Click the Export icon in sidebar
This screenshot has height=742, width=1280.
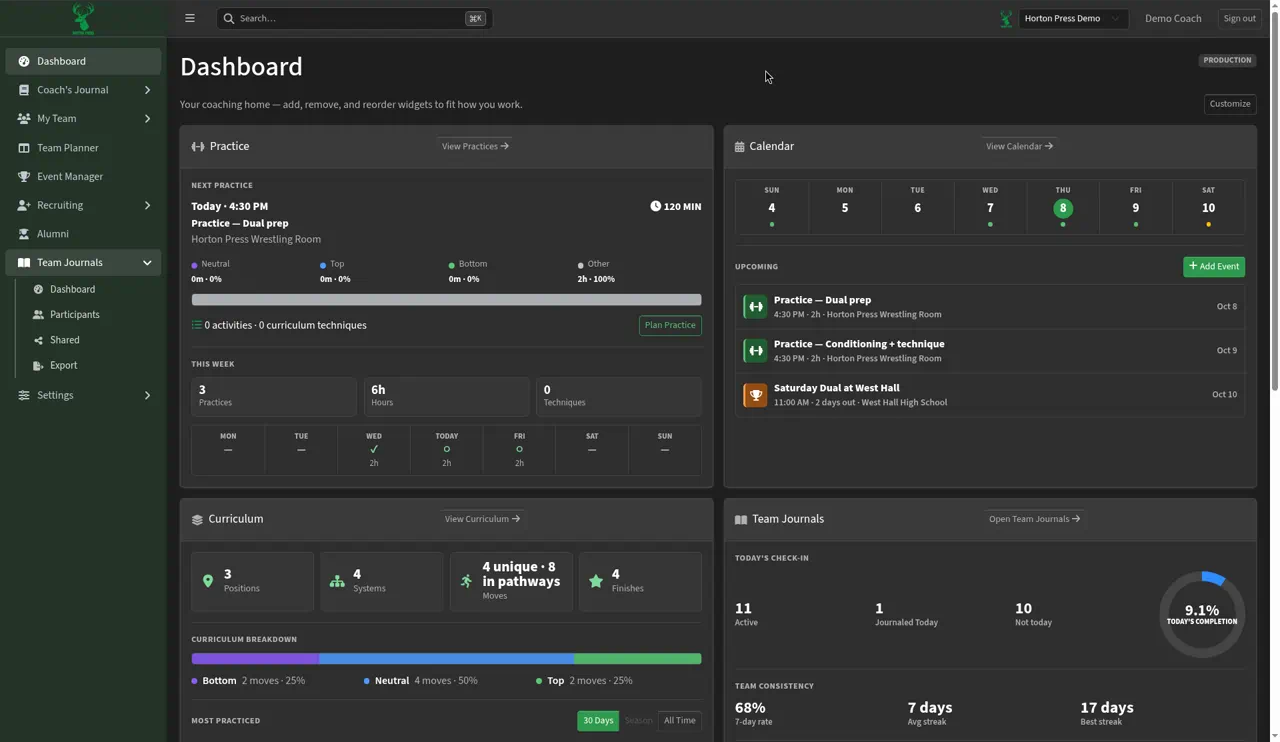(38, 366)
